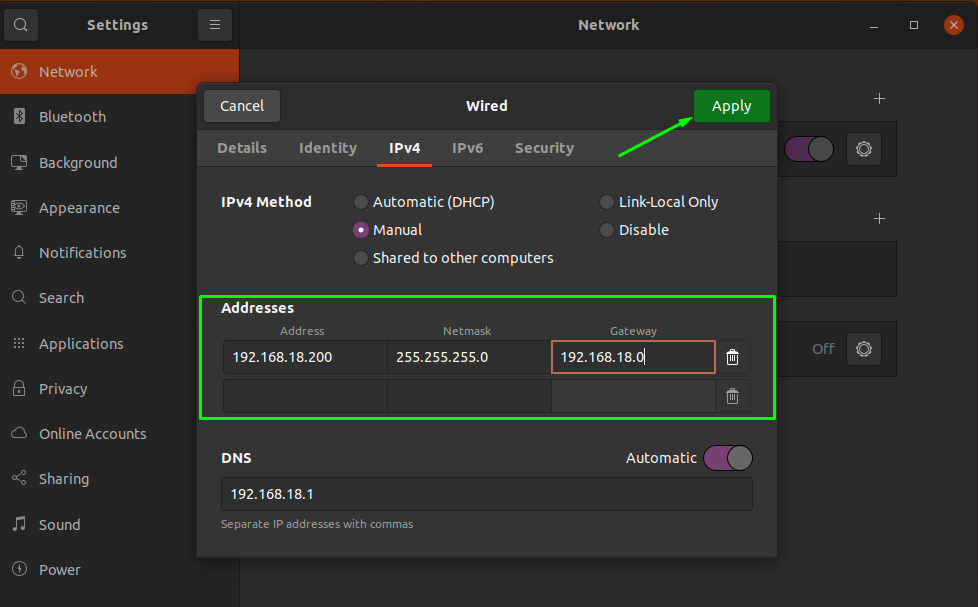Click the Apply button
Viewport: 978px width, 607px height.
tap(732, 106)
